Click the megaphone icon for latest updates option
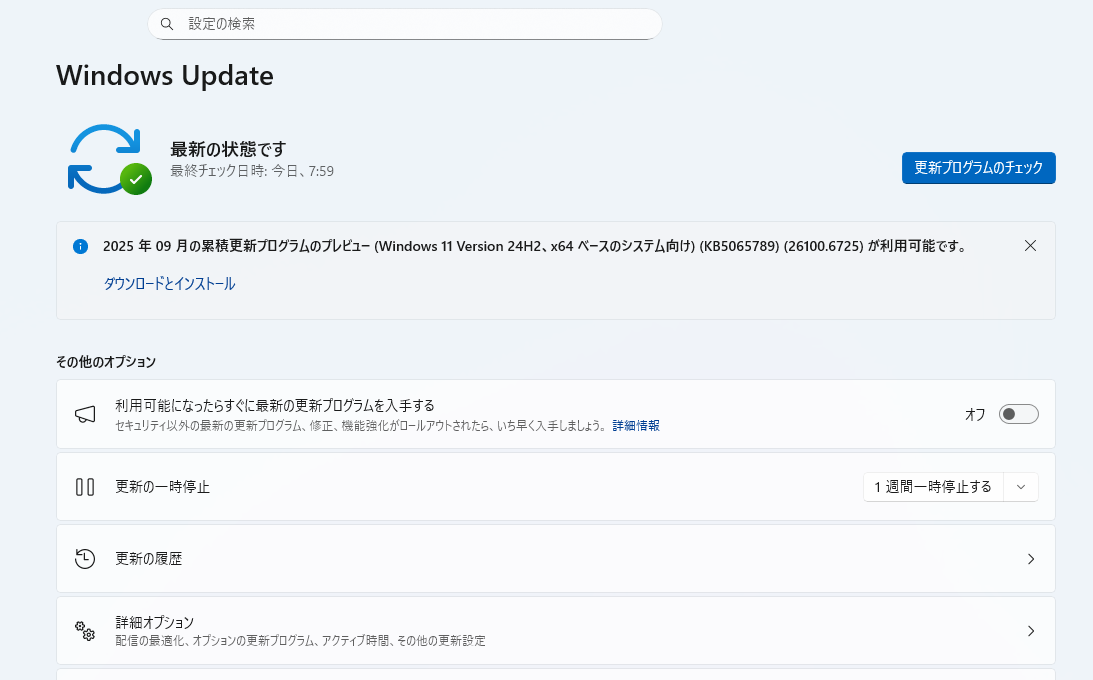Viewport: 1093px width, 680px height. tap(85, 414)
